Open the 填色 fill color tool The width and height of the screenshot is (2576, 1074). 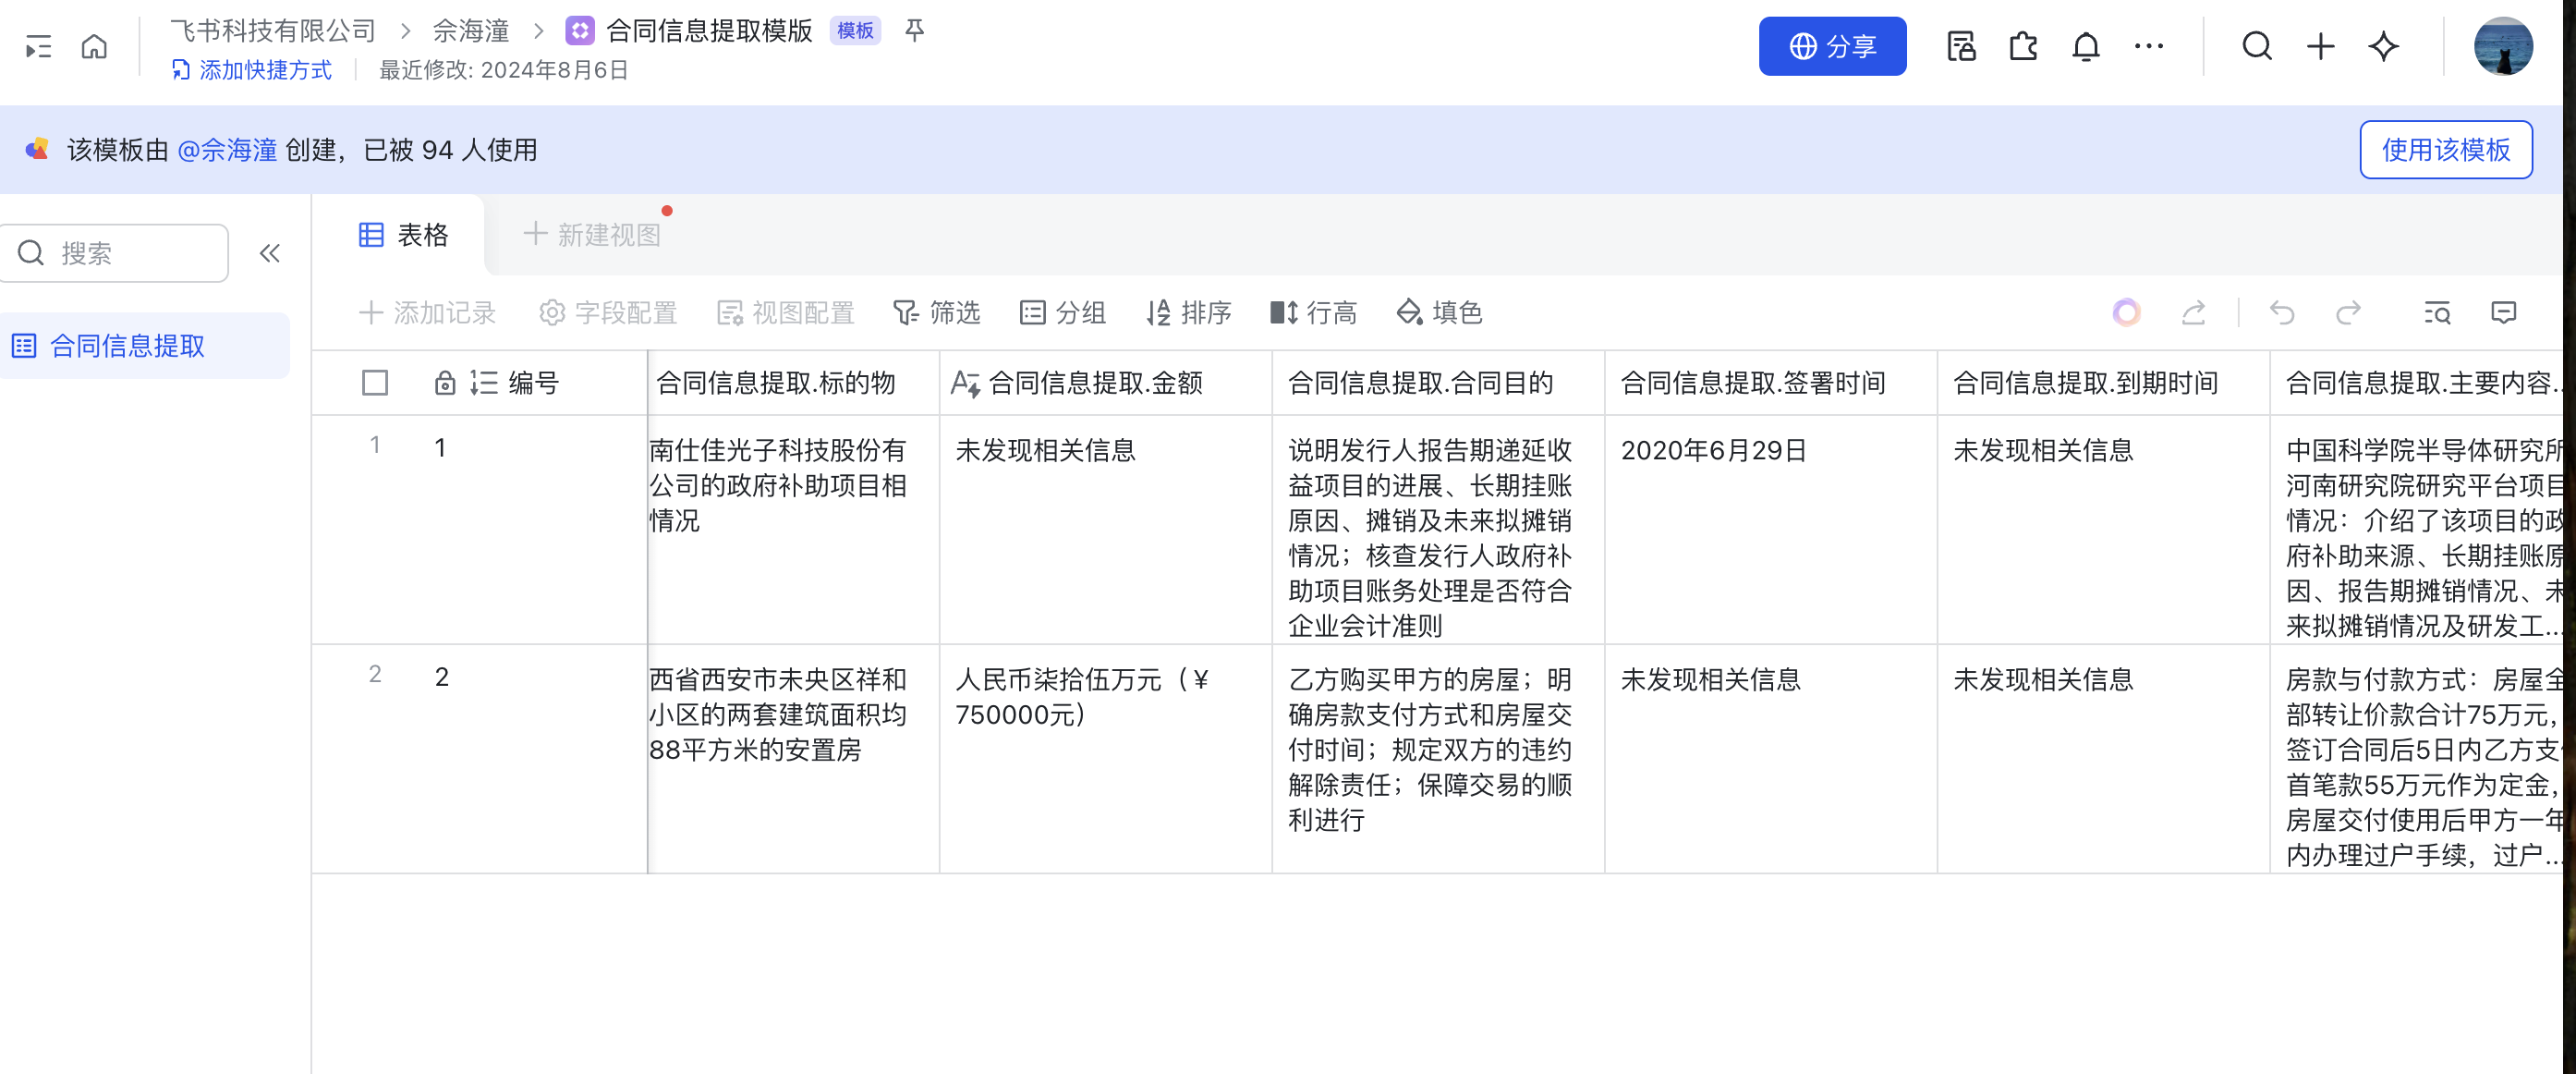1439,313
